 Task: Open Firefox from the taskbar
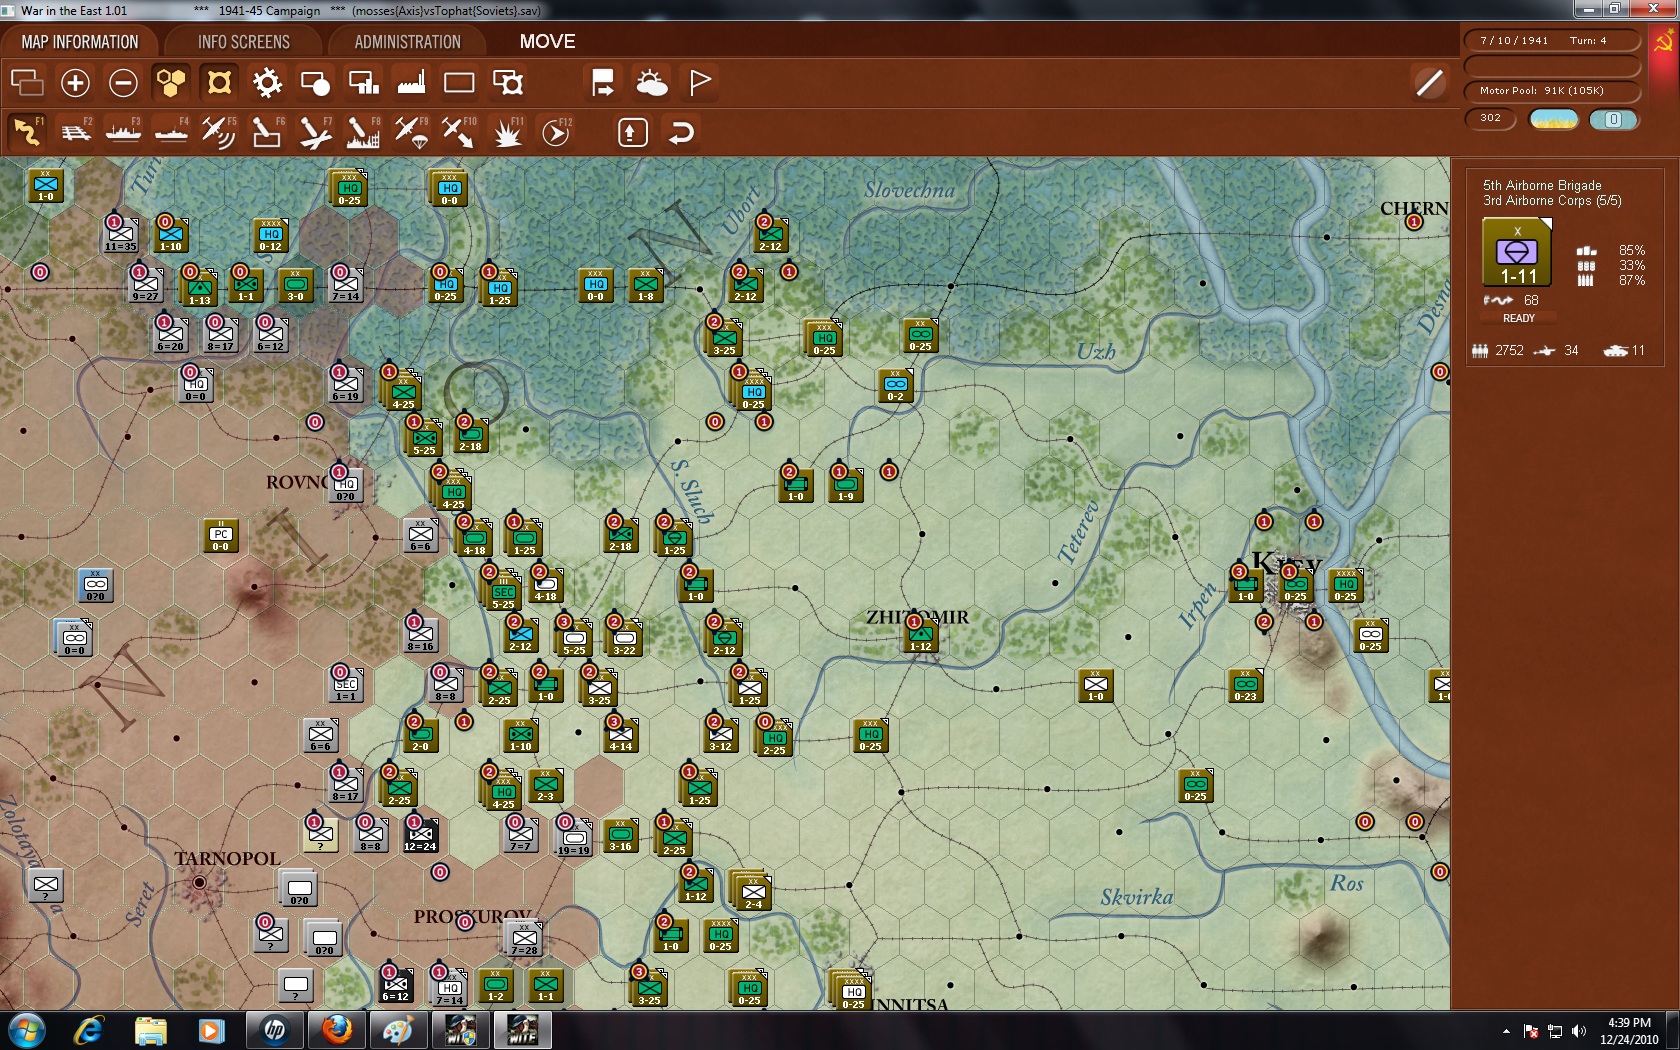pyautogui.click(x=335, y=1029)
